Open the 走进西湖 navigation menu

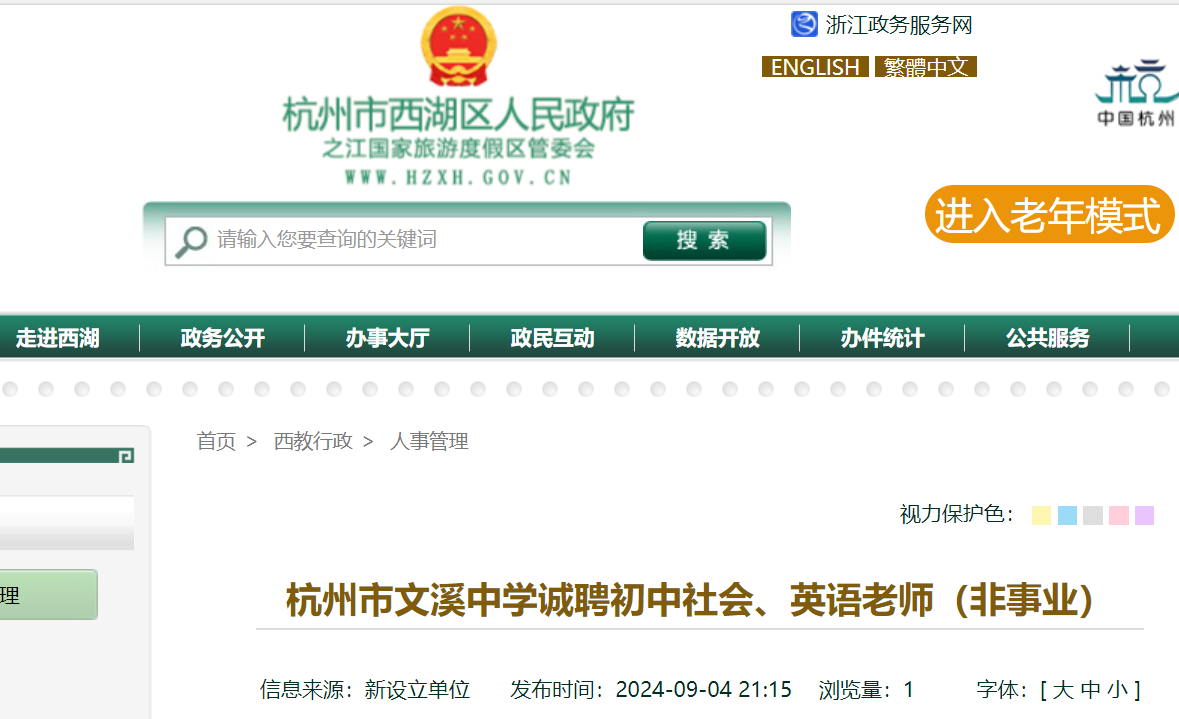pyautogui.click(x=58, y=338)
